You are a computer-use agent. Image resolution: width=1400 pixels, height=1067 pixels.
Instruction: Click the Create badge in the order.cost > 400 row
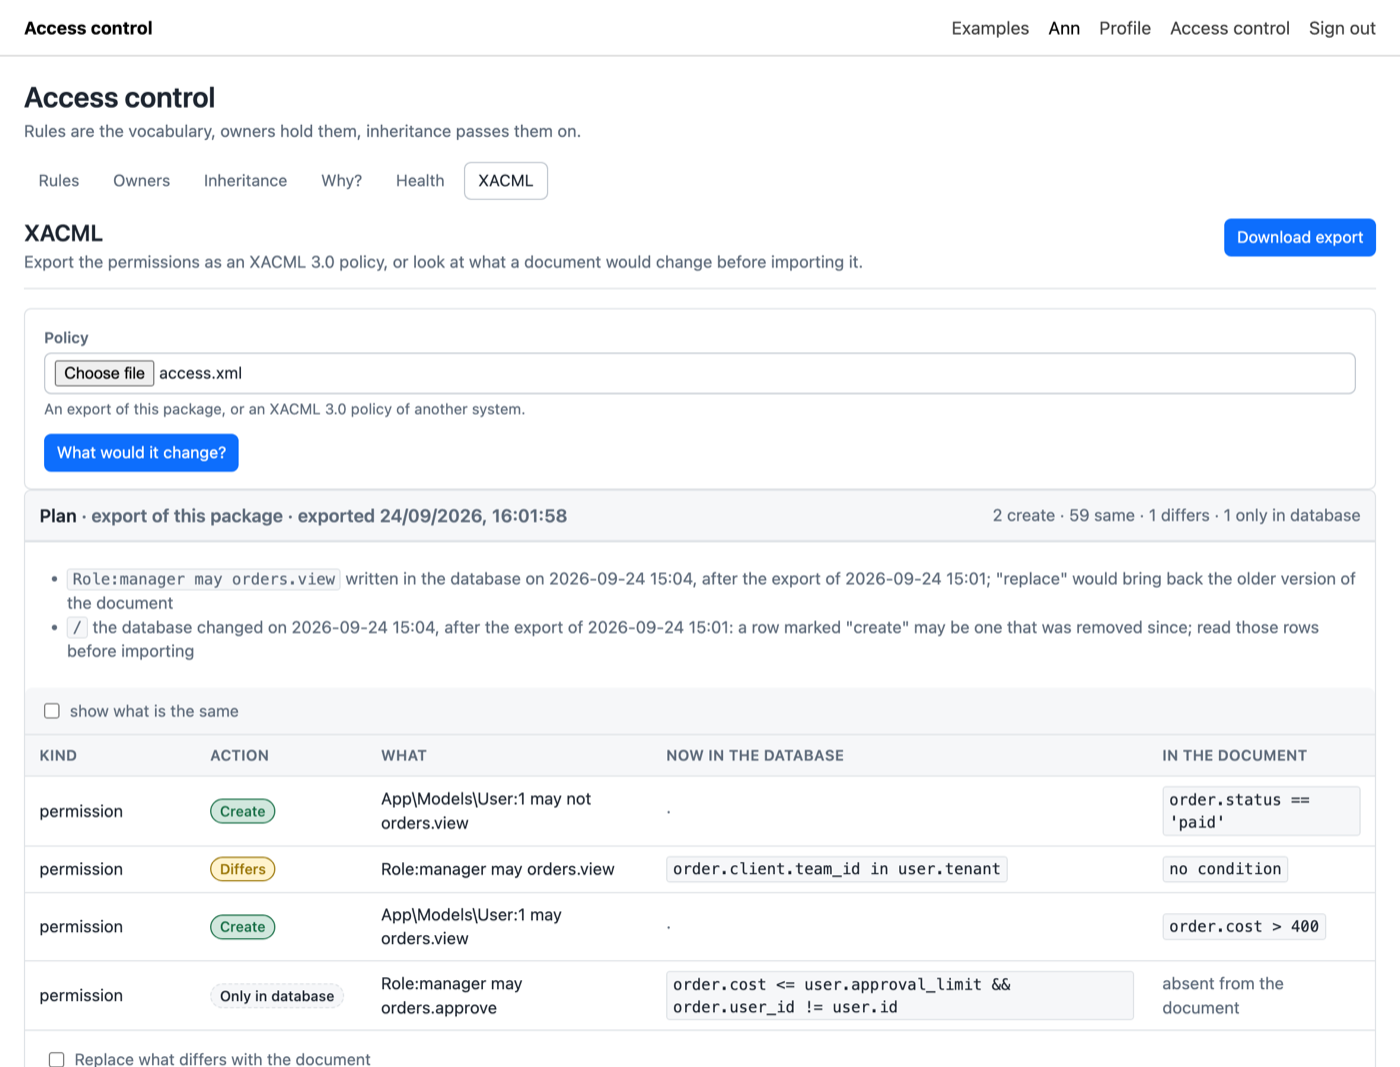point(243,927)
